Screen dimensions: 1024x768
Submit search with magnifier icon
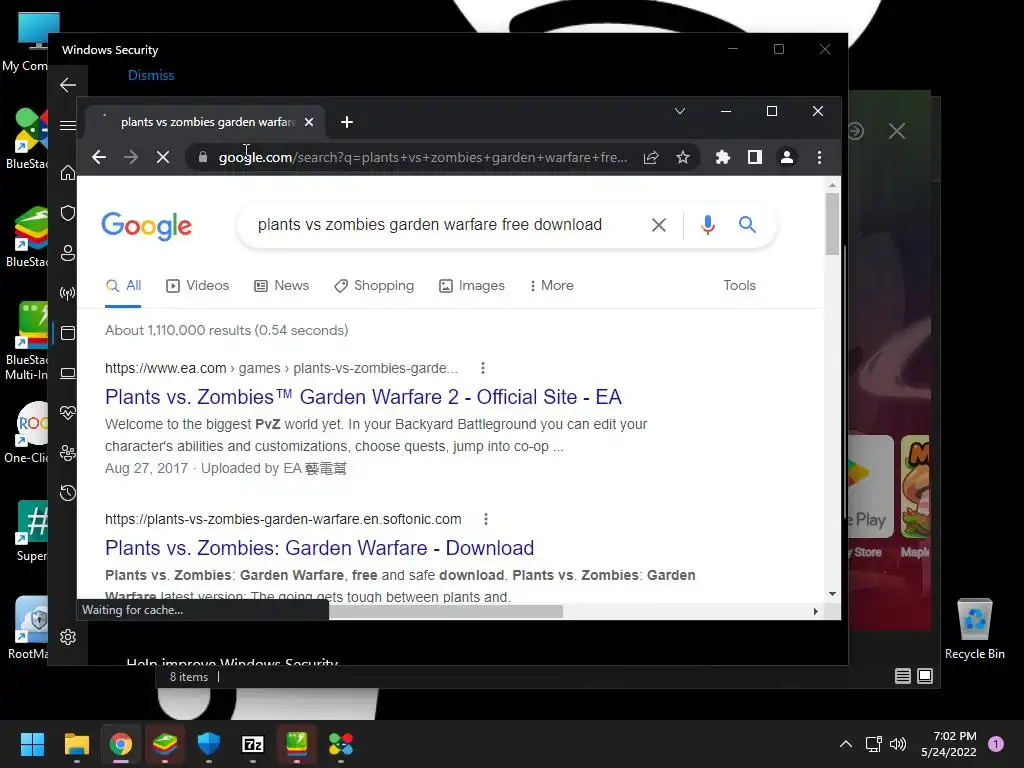(747, 225)
